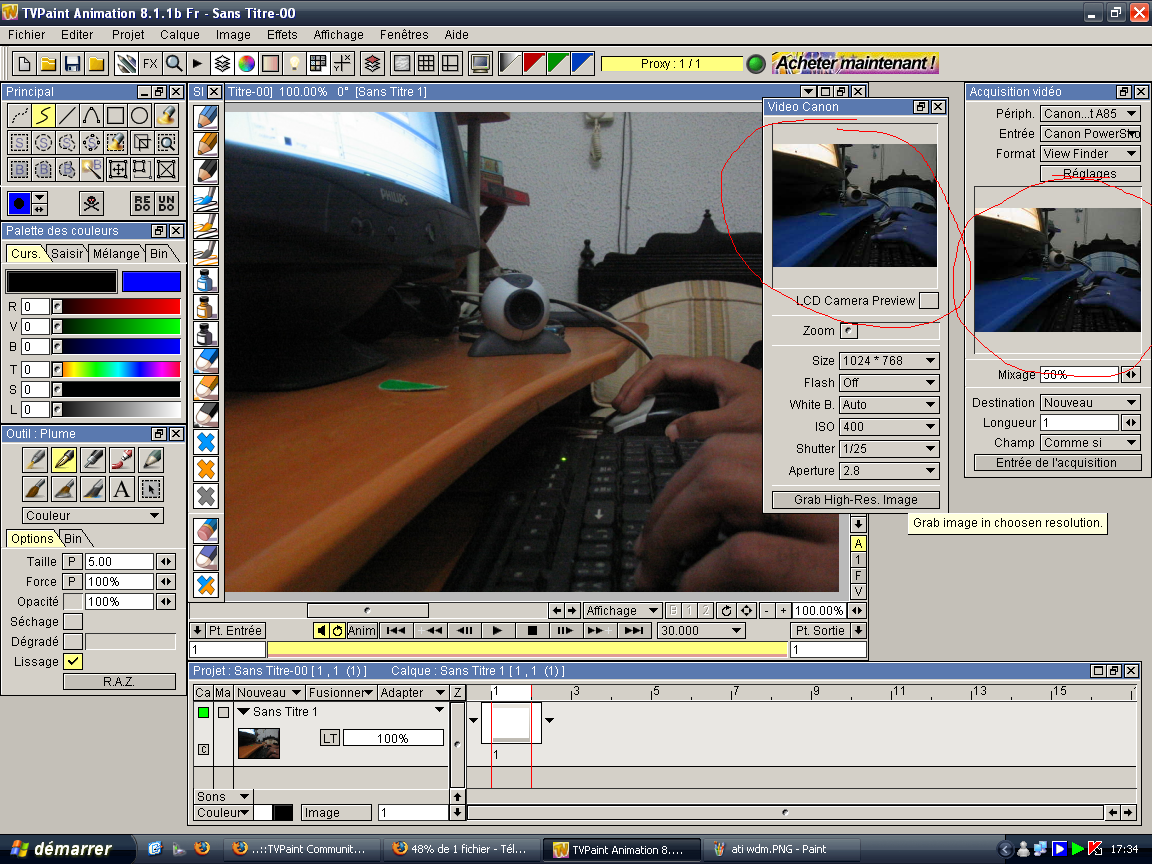Click the blue ink bottle icon in side toolbar
This screenshot has width=1152, height=864.
206,280
